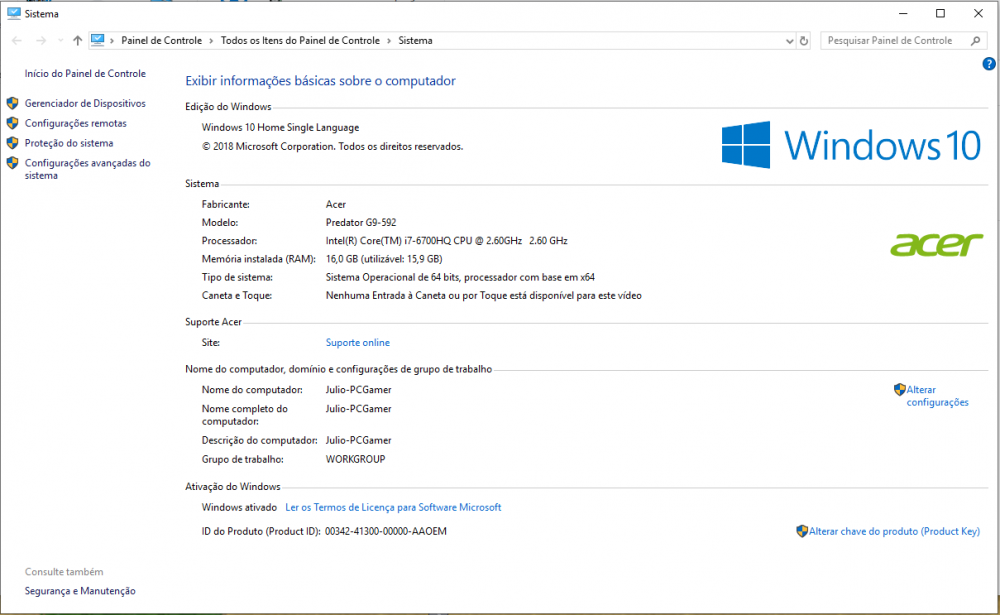Expand chevron after Painel de Controle breadcrumb
This screenshot has width=1000, height=615.
tap(211, 41)
